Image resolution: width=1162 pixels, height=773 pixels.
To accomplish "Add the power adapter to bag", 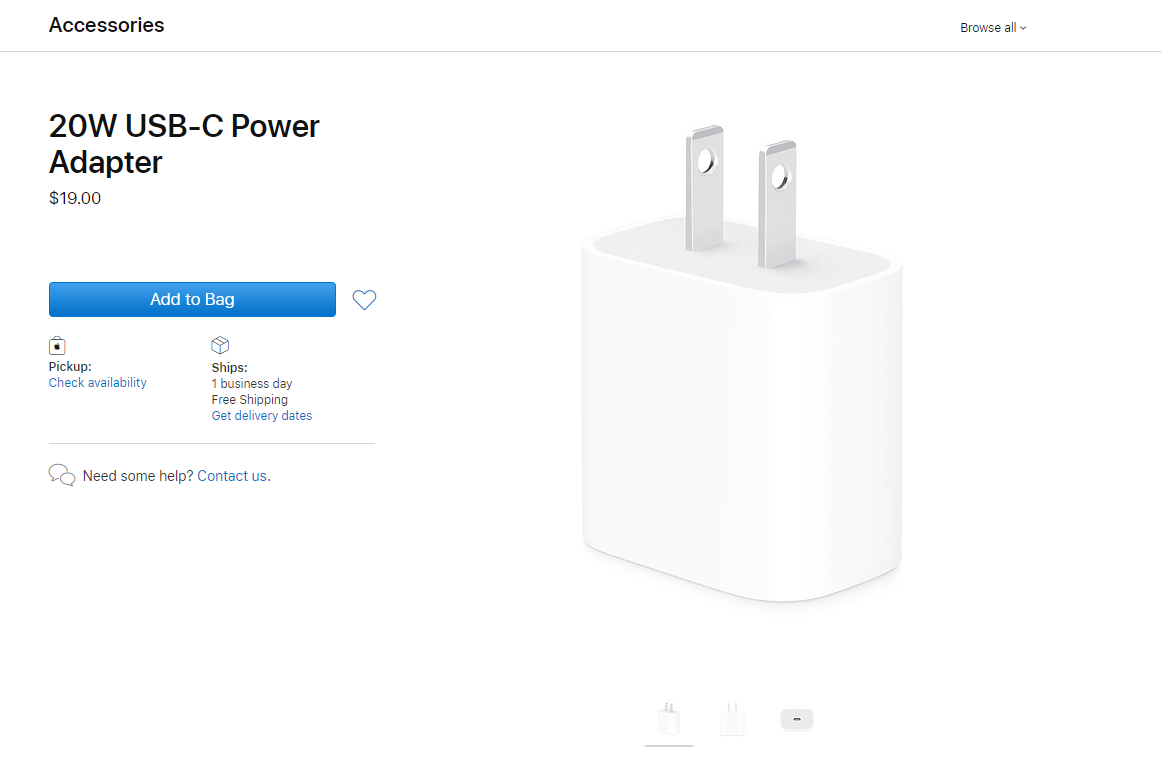I will pos(192,299).
